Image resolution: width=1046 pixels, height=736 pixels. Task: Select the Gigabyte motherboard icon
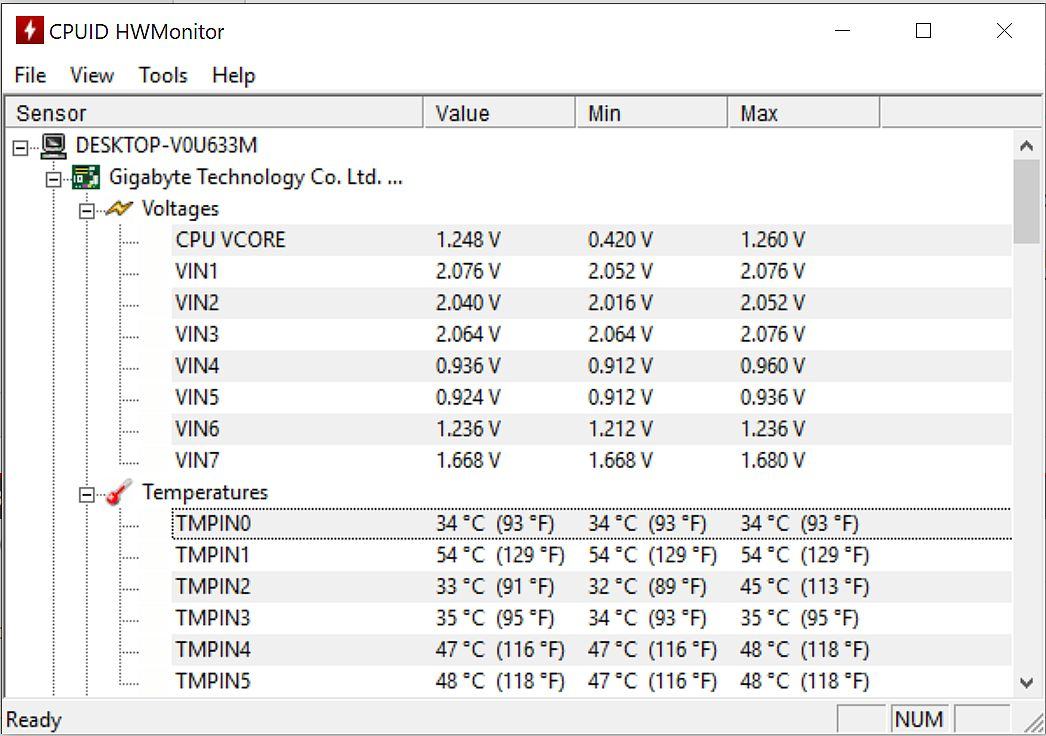coord(86,177)
